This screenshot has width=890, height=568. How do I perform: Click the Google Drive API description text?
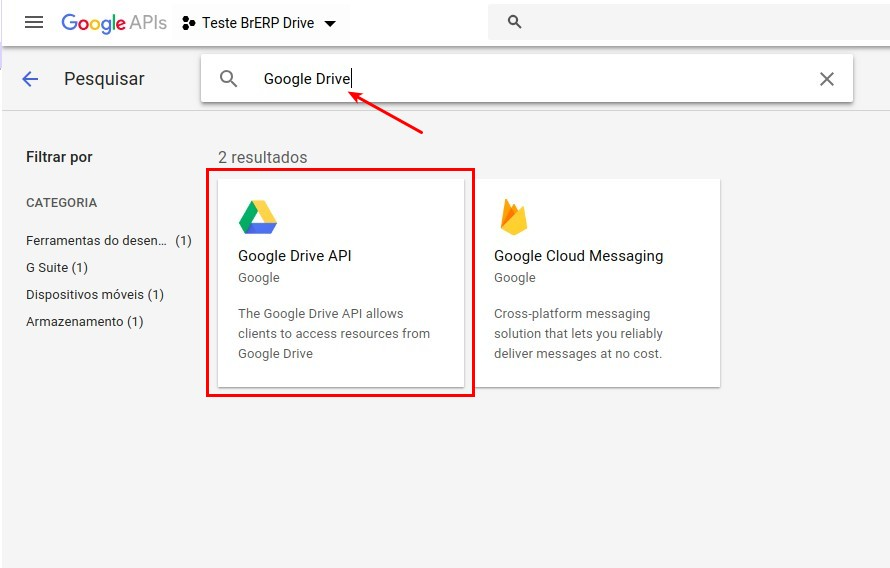click(x=334, y=334)
